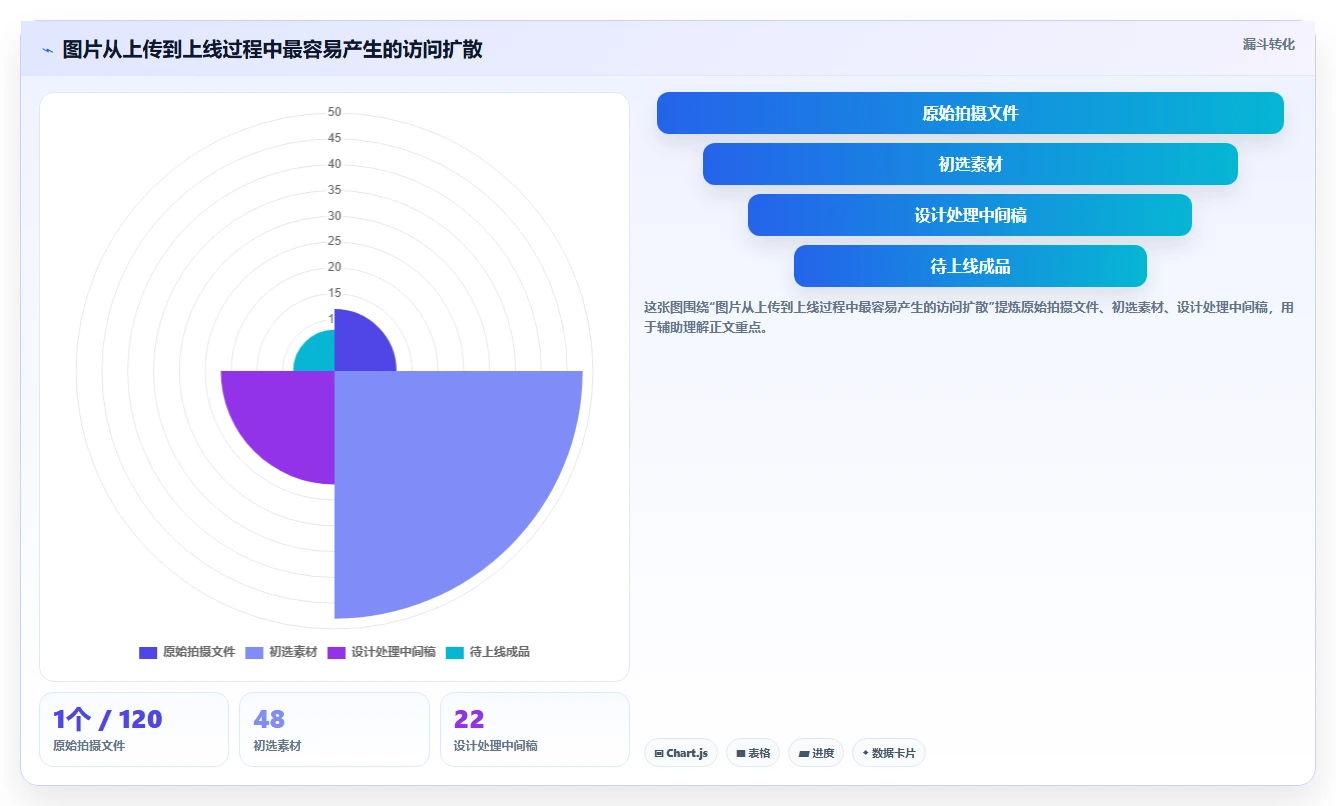
Task: Click the 漏斗转化 label in the header
Action: pyautogui.click(x=1269, y=45)
